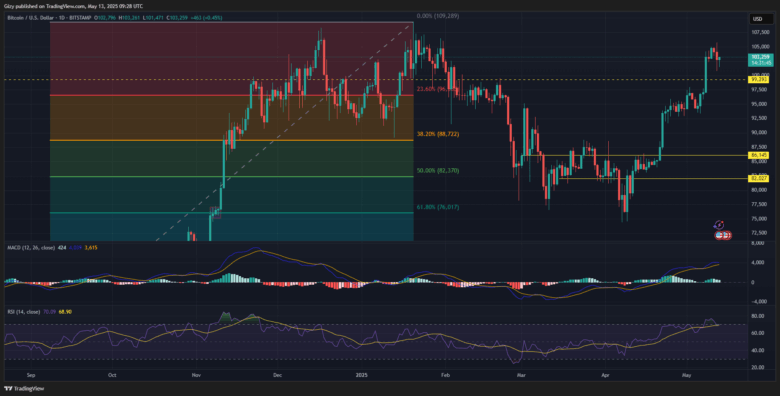Click the Dec label on the time axis
780x396 pixels.
click(x=278, y=376)
